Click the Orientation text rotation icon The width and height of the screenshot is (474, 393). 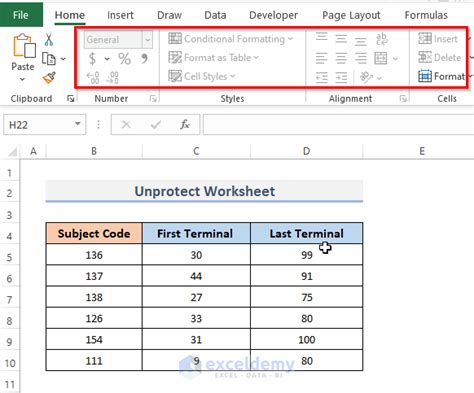click(366, 77)
